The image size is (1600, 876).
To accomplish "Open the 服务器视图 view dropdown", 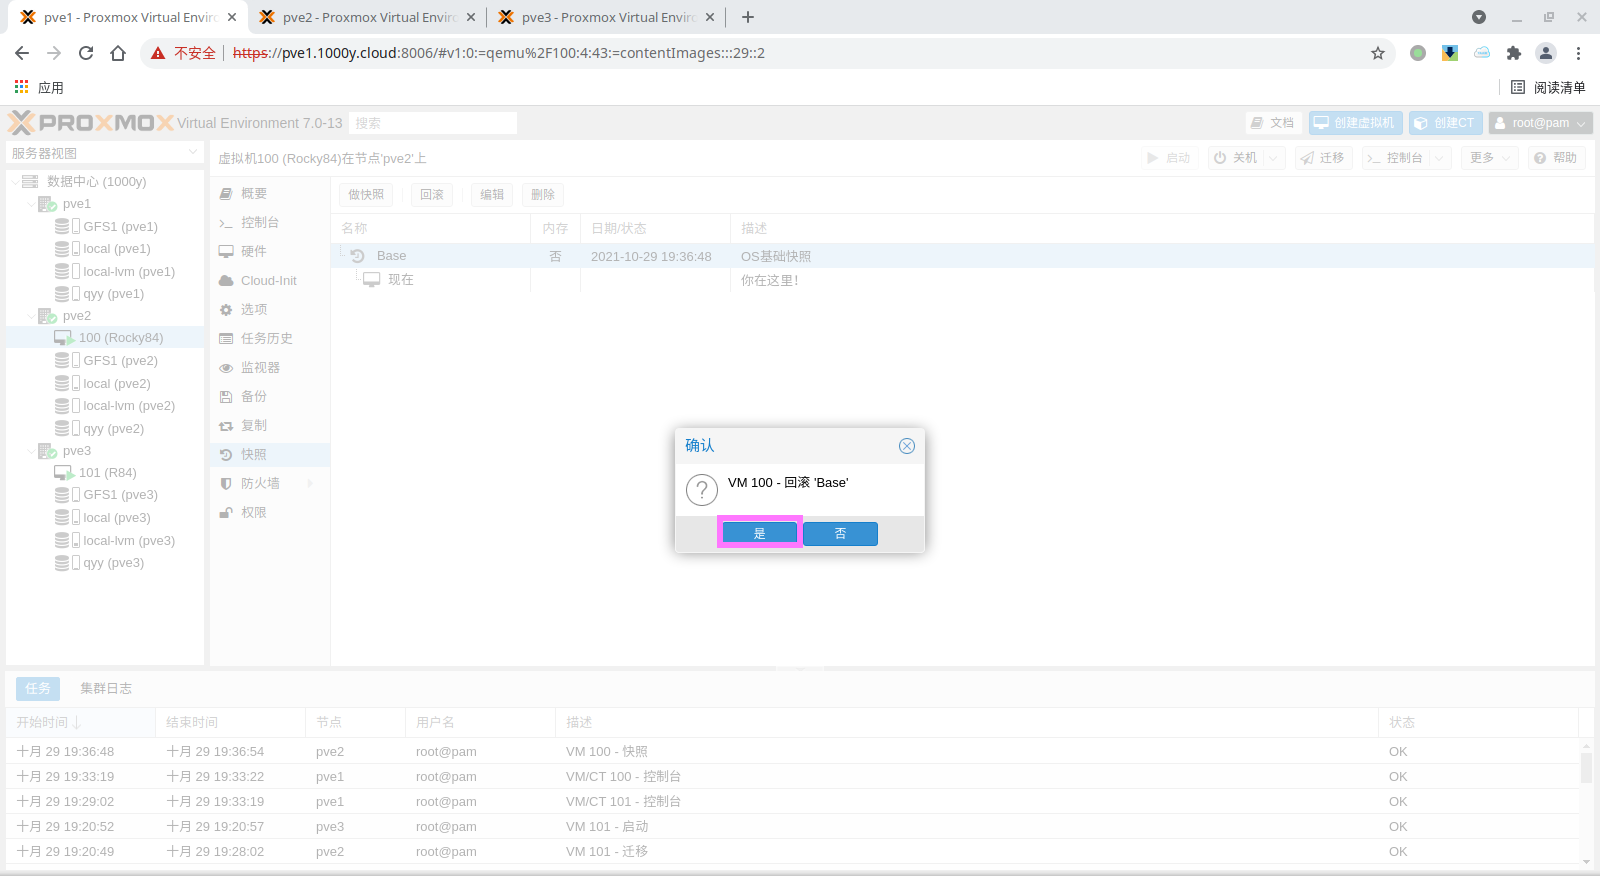I will tap(105, 153).
